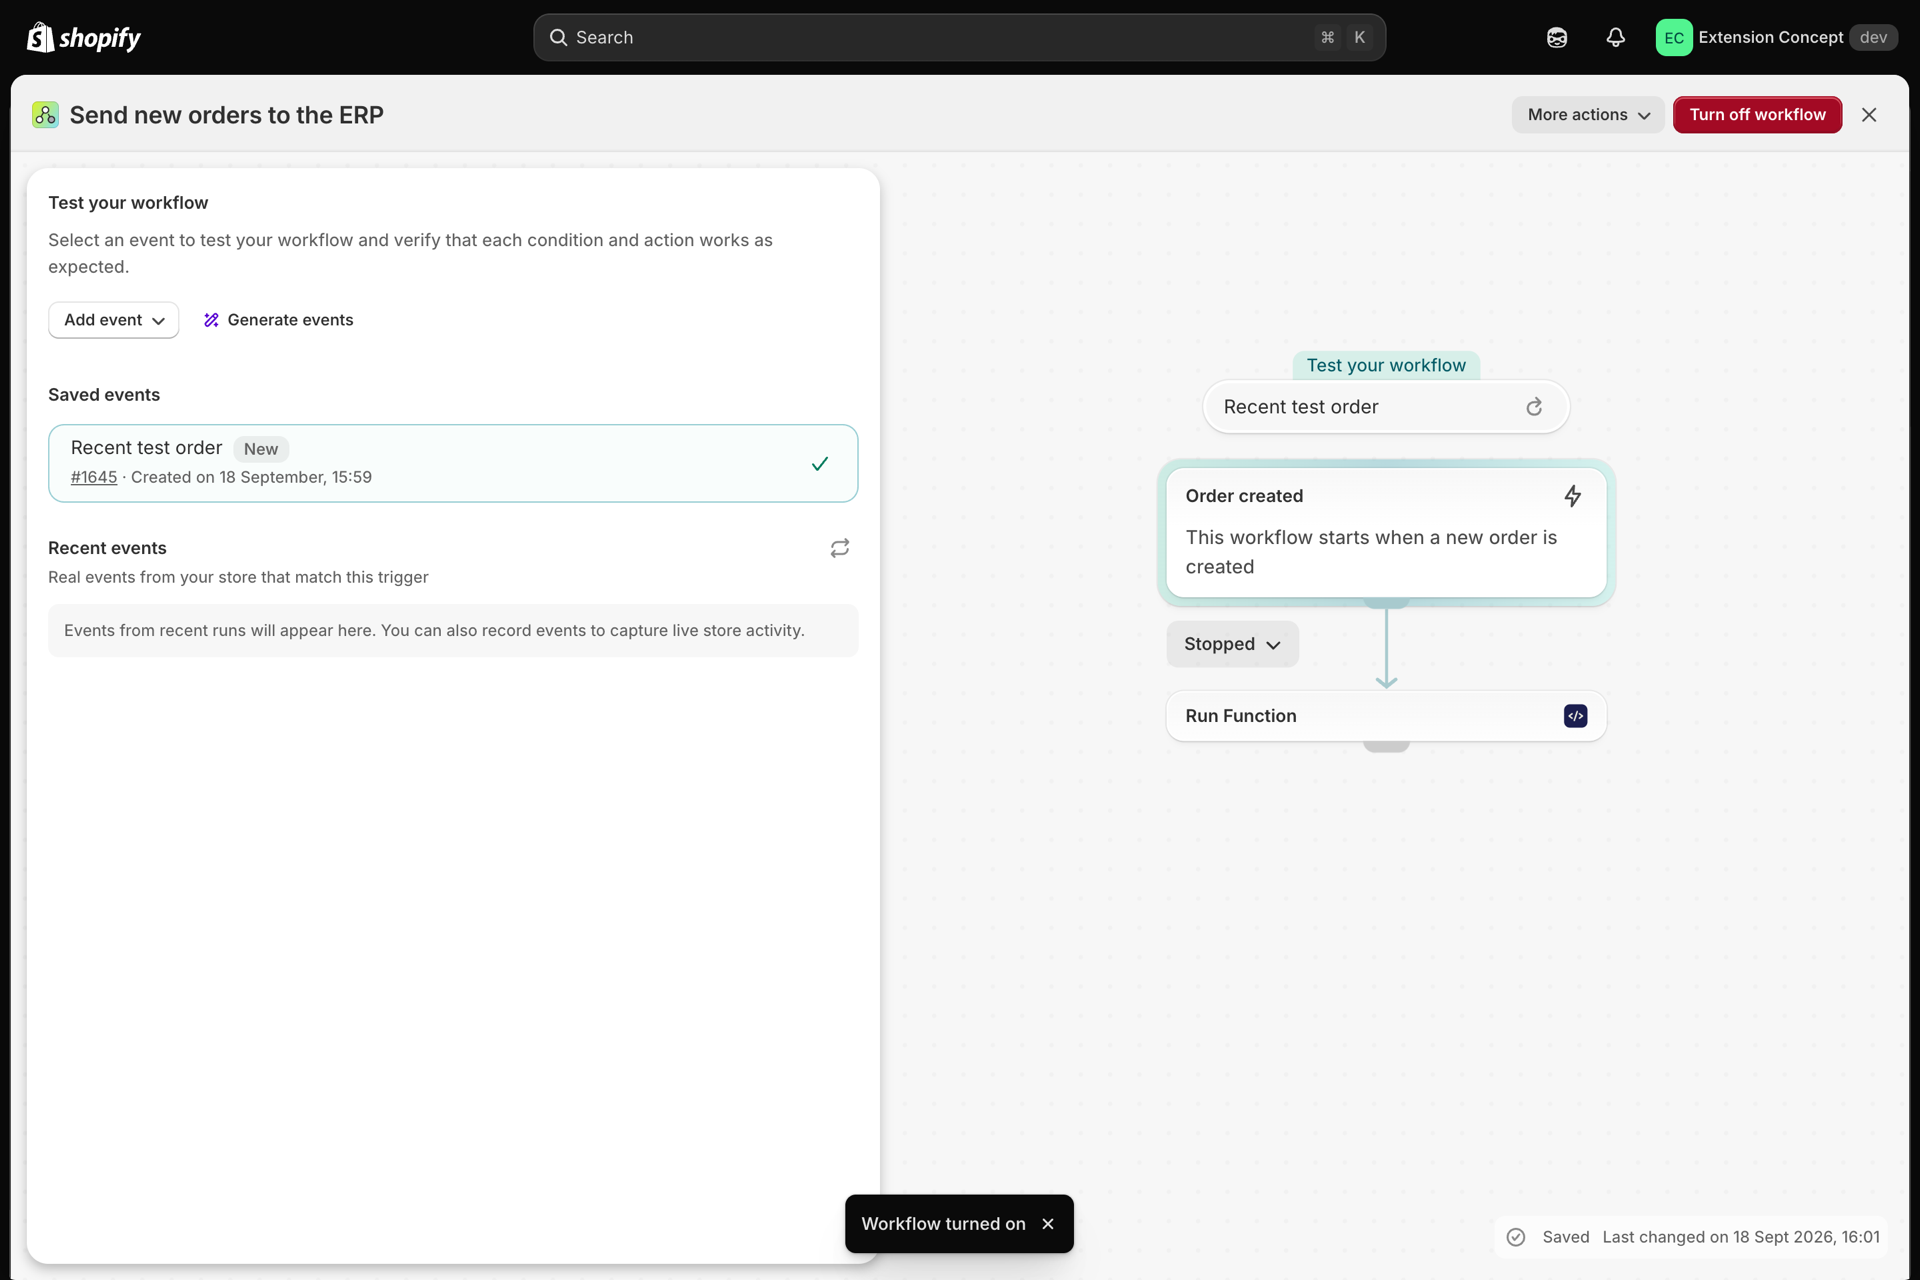Reload the Recent test order in canvas
The width and height of the screenshot is (1920, 1280).
[x=1534, y=407]
